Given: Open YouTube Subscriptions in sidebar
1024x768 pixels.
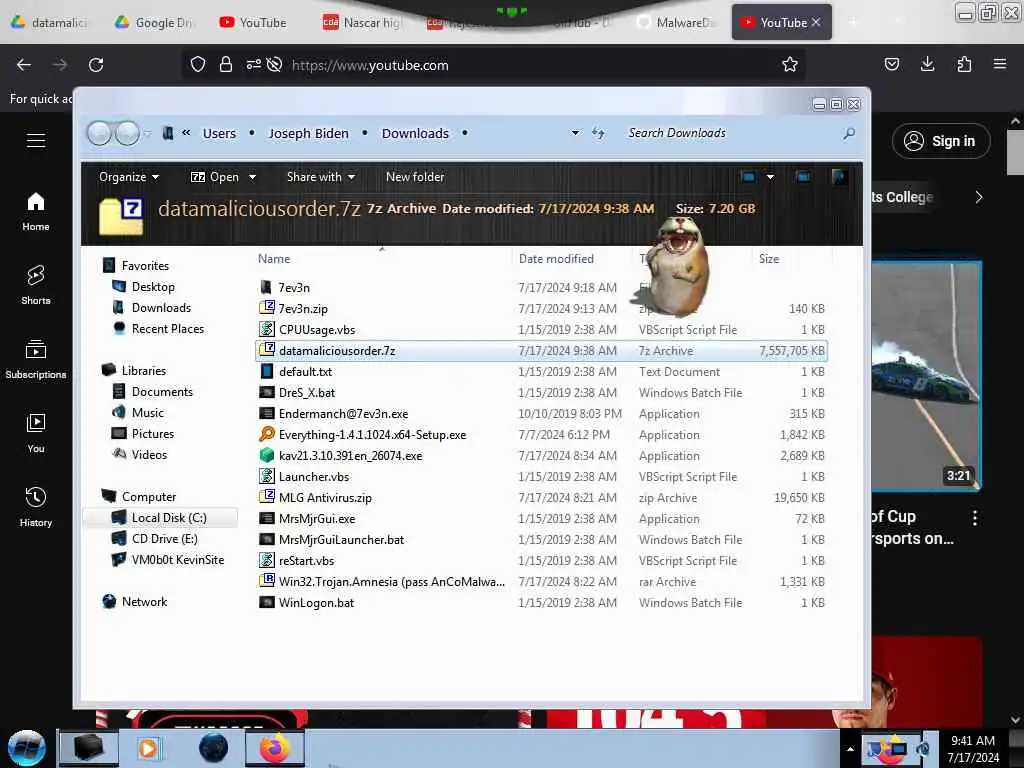Looking at the screenshot, I should (x=36, y=359).
